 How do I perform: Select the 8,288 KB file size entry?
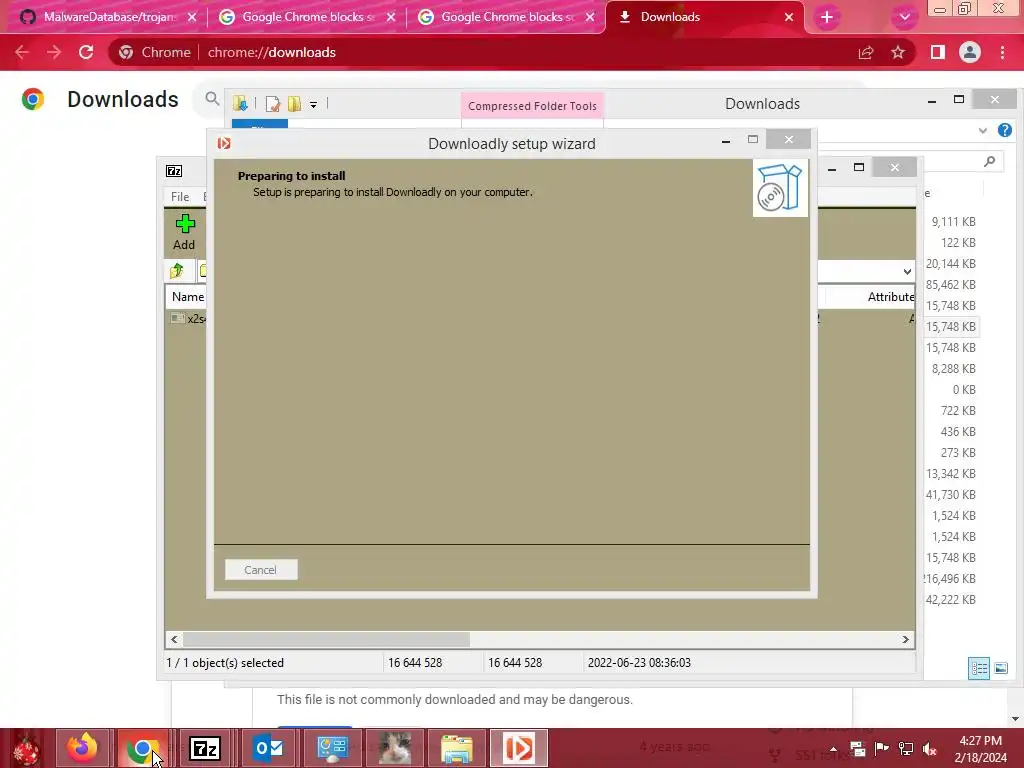tap(953, 368)
